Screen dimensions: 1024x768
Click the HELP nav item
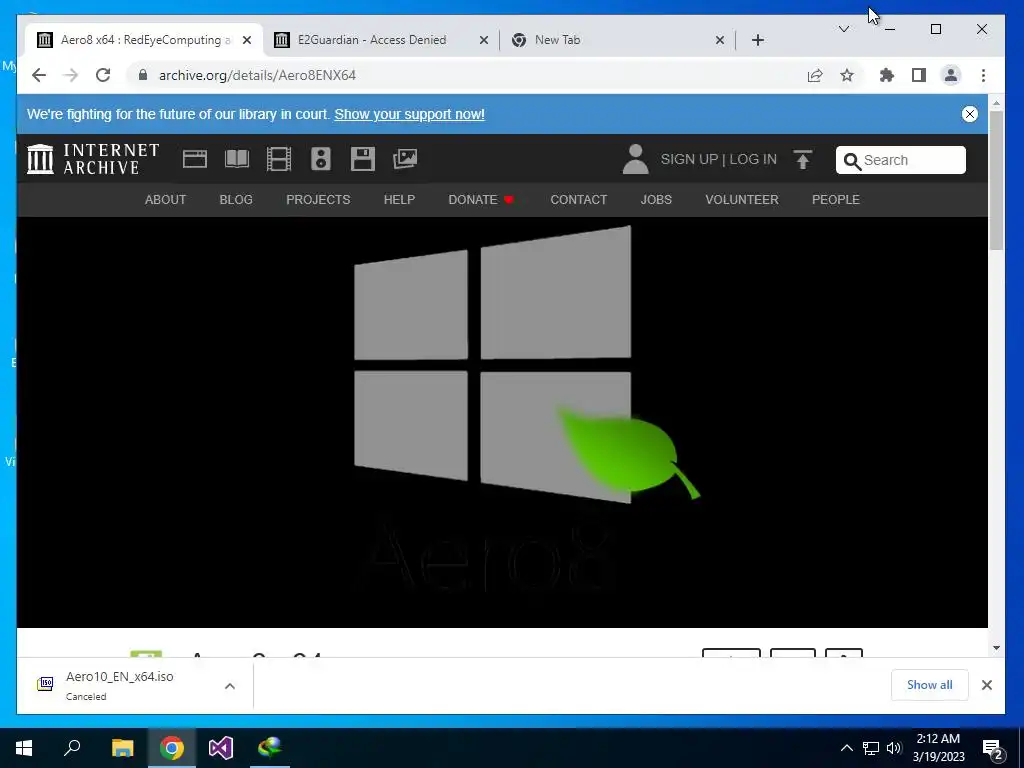[399, 200]
